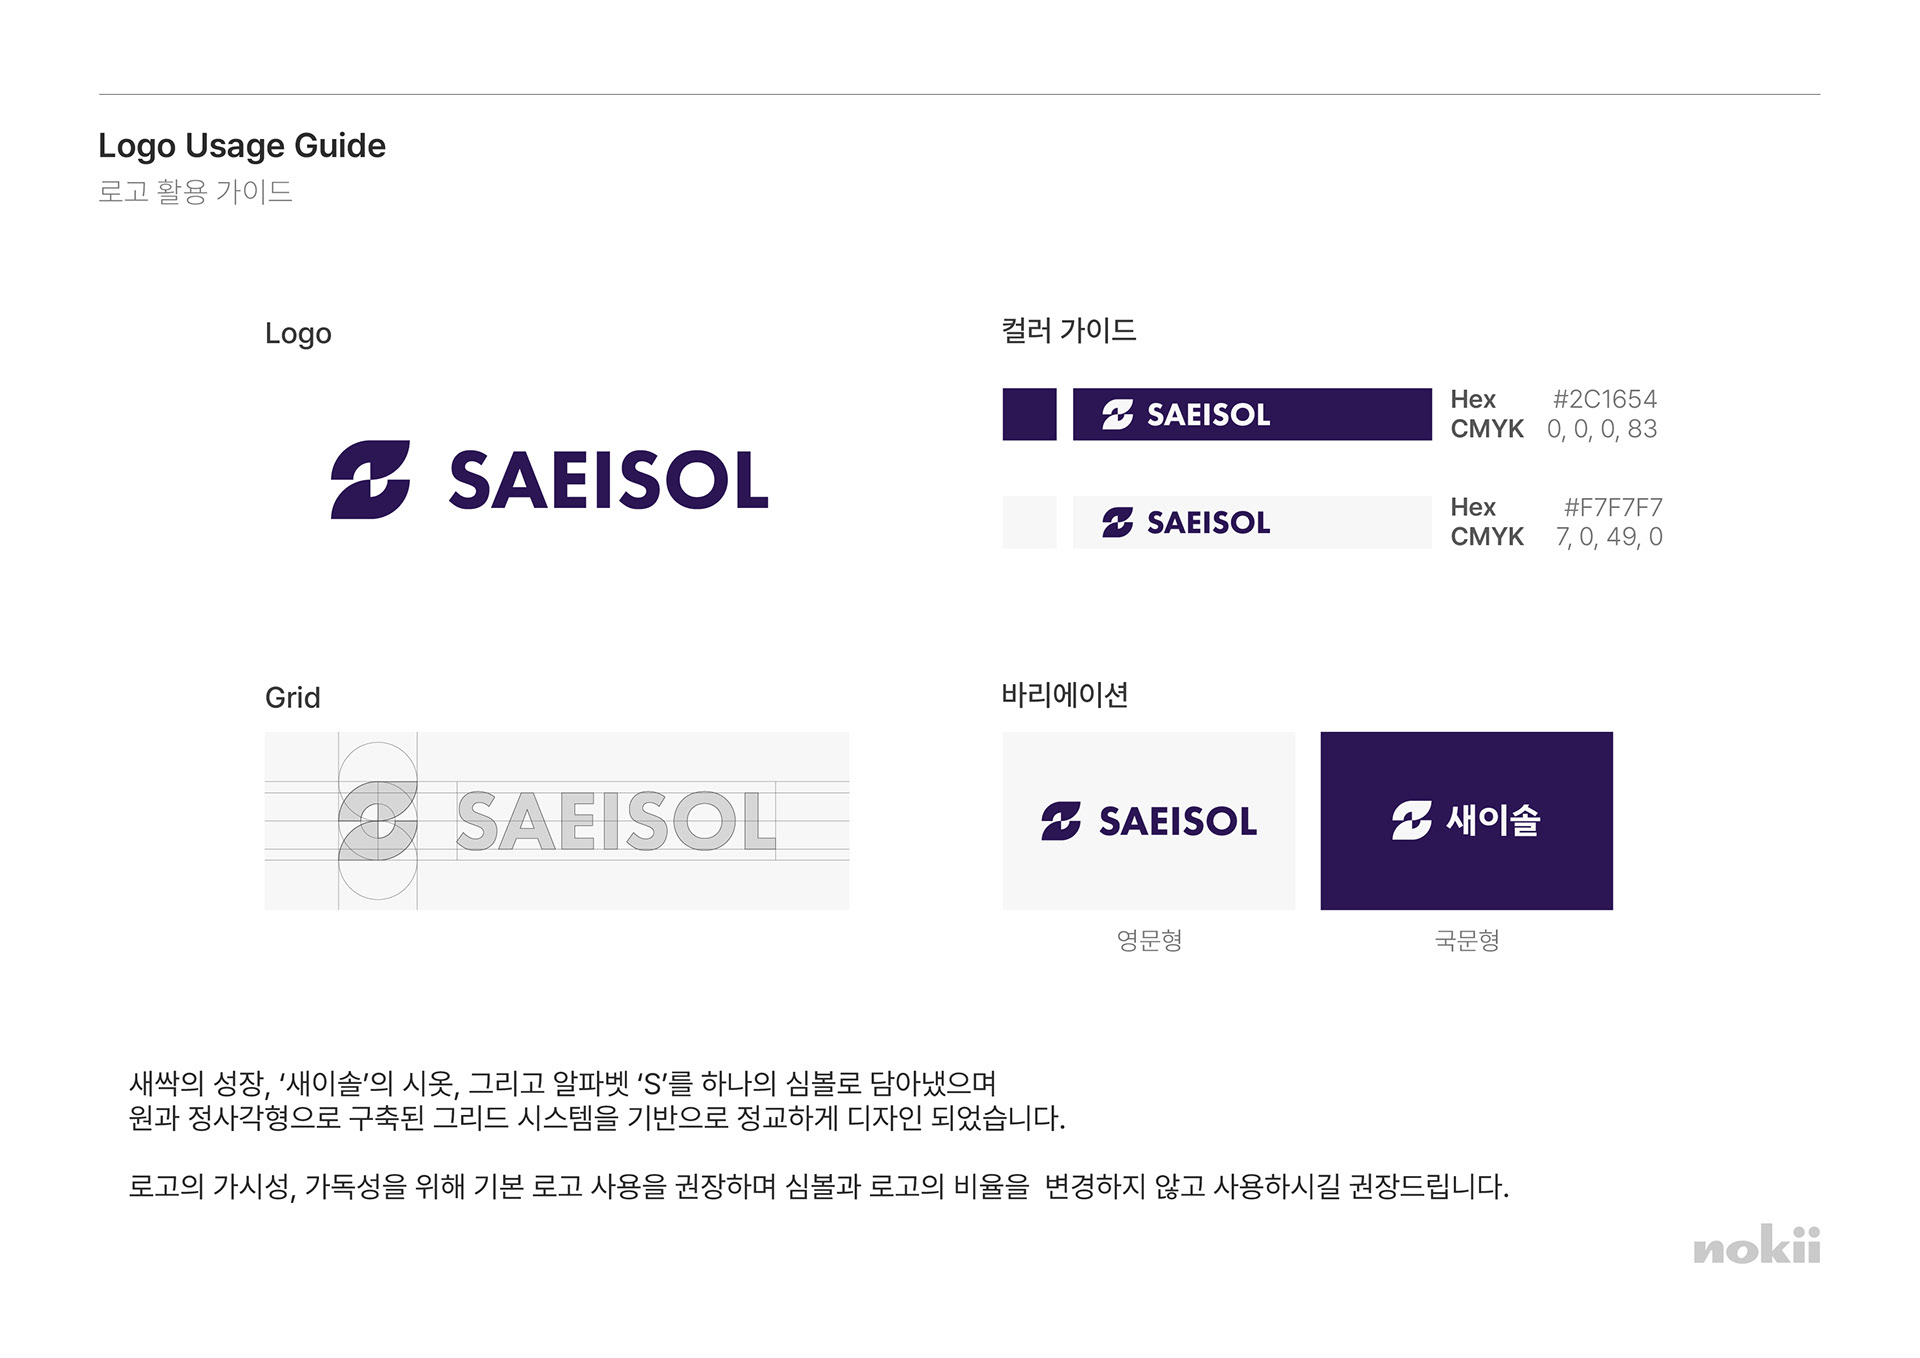The height and width of the screenshot is (1358, 1920).
Task: Click the Logo Usage Guide heading
Action: (x=242, y=146)
